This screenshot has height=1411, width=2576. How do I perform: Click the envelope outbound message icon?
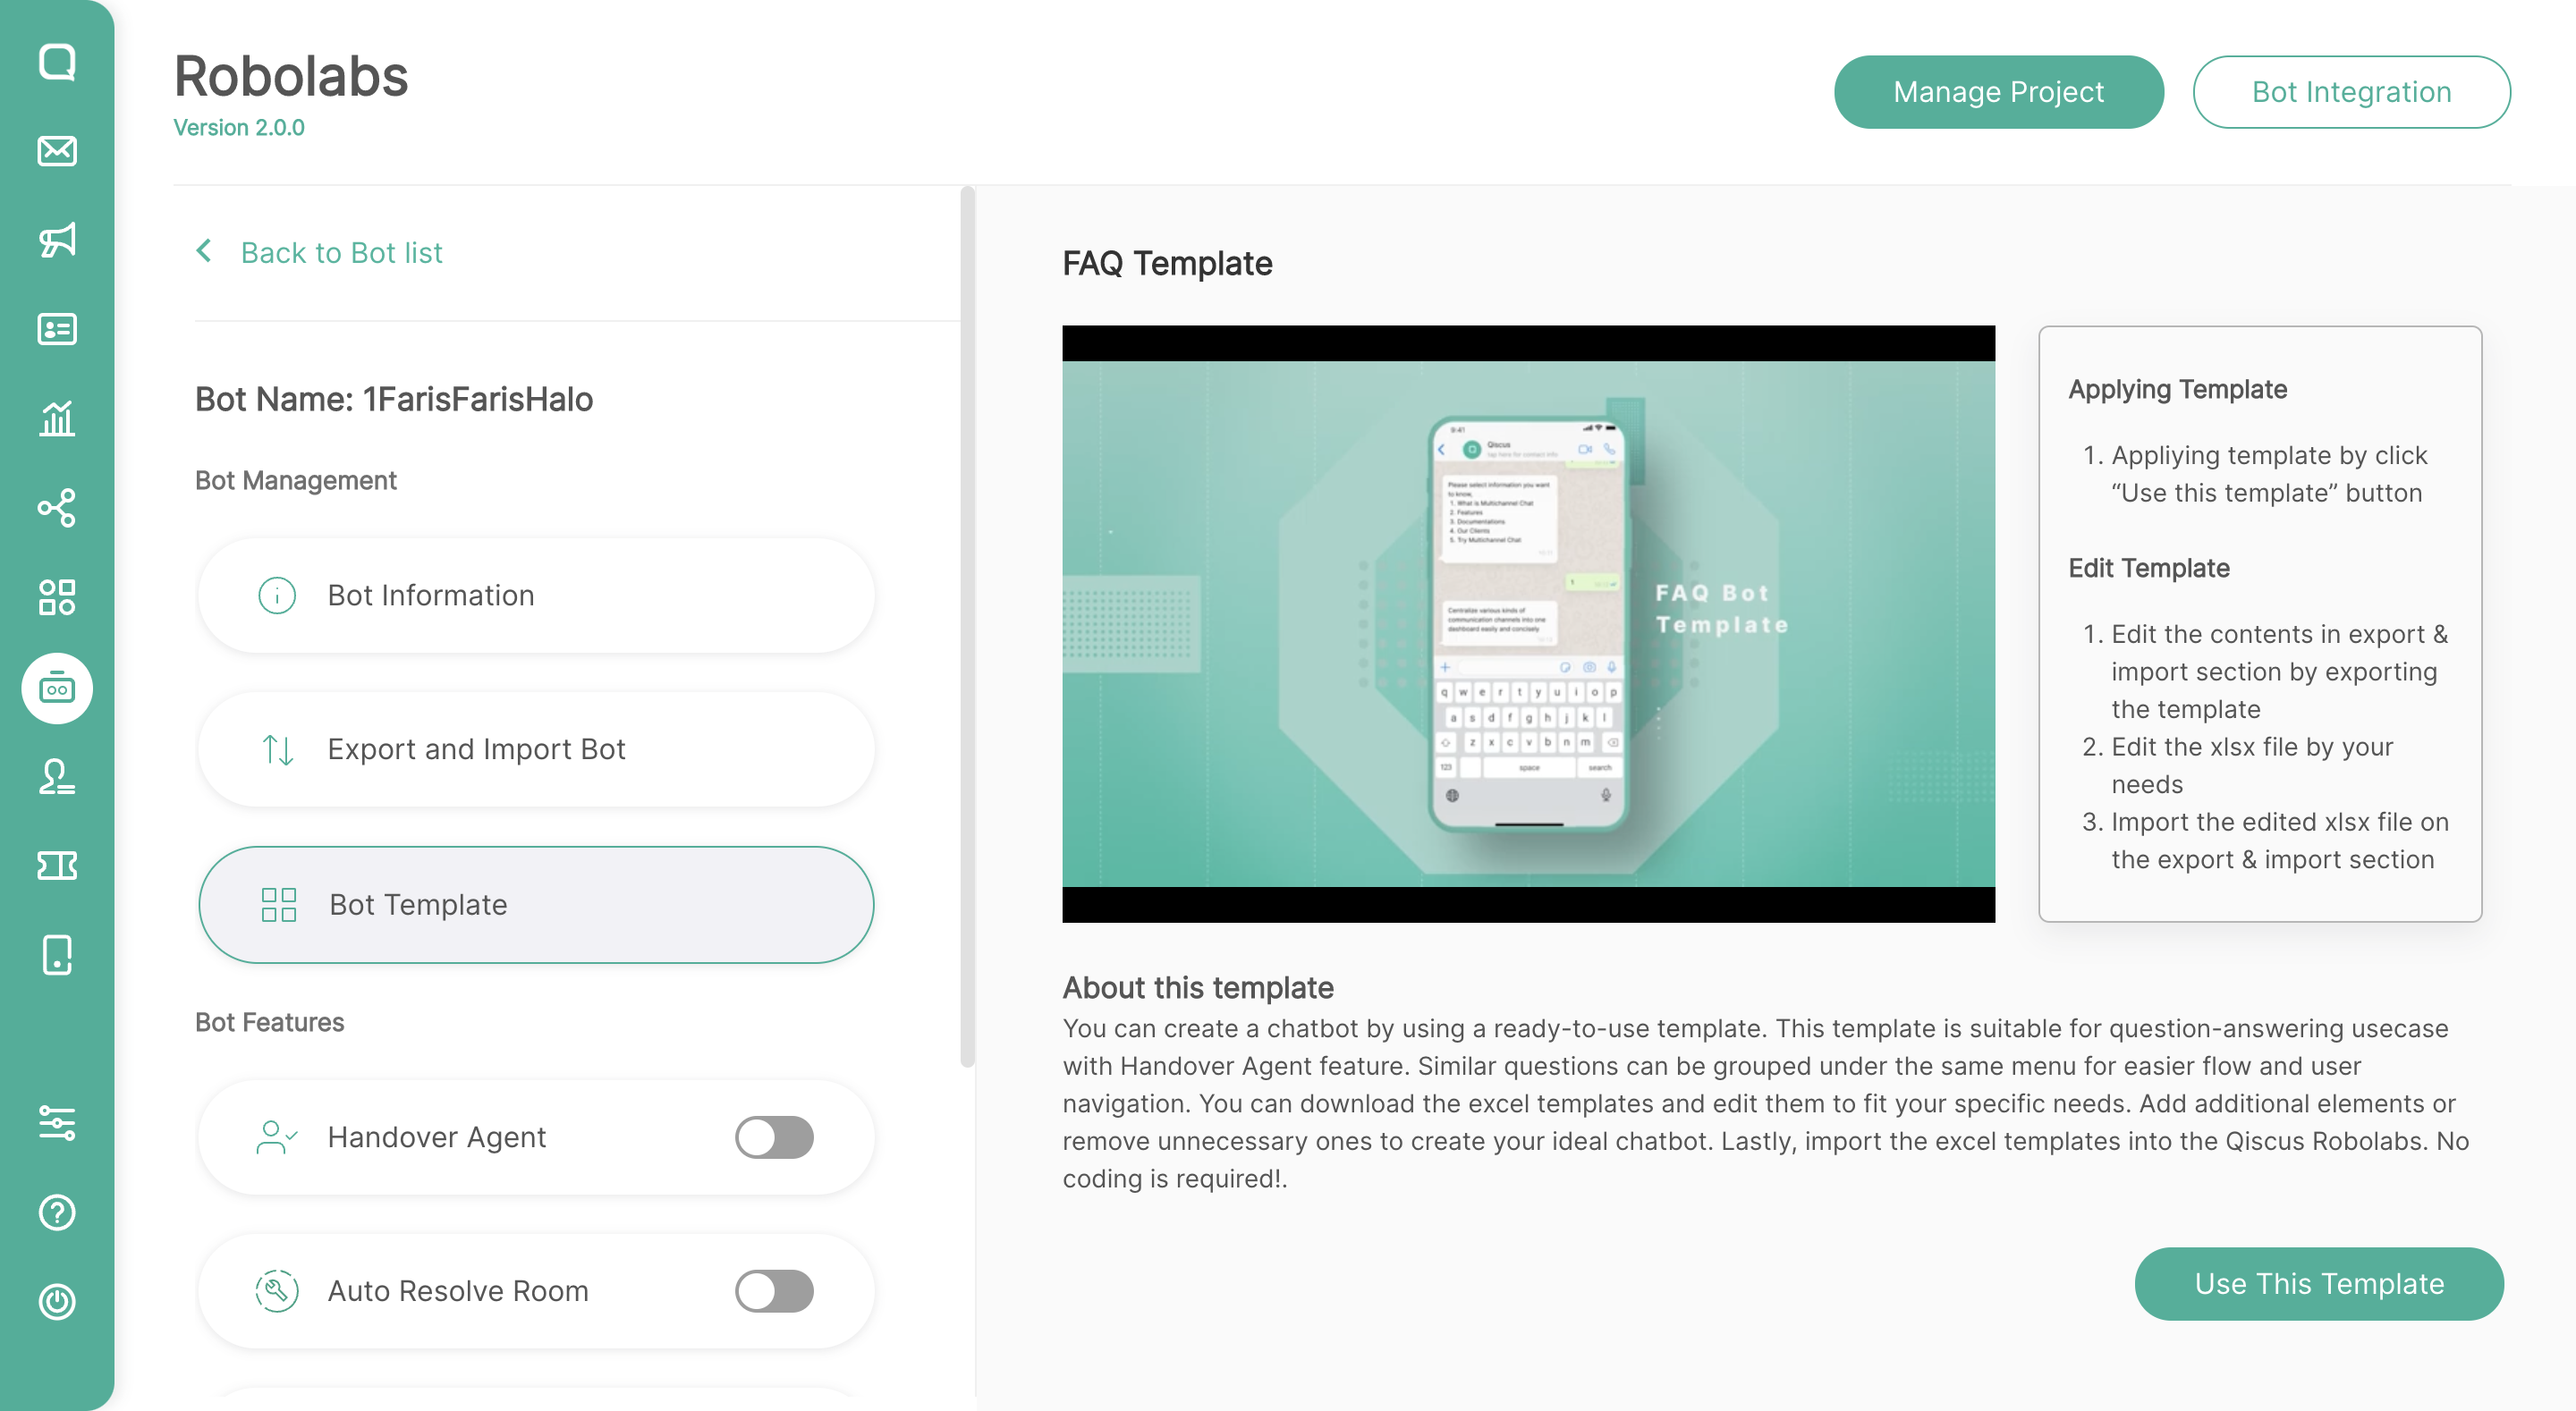(57, 151)
